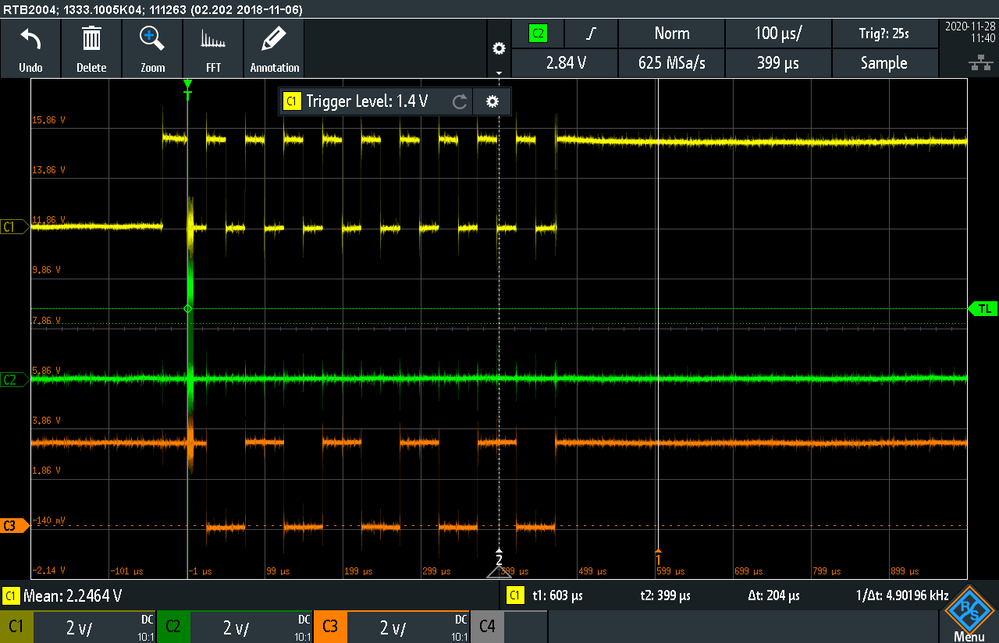Viewport: 999px width, 643px height.
Task: Click the trigger point circle on green cursor line
Action: click(187, 308)
